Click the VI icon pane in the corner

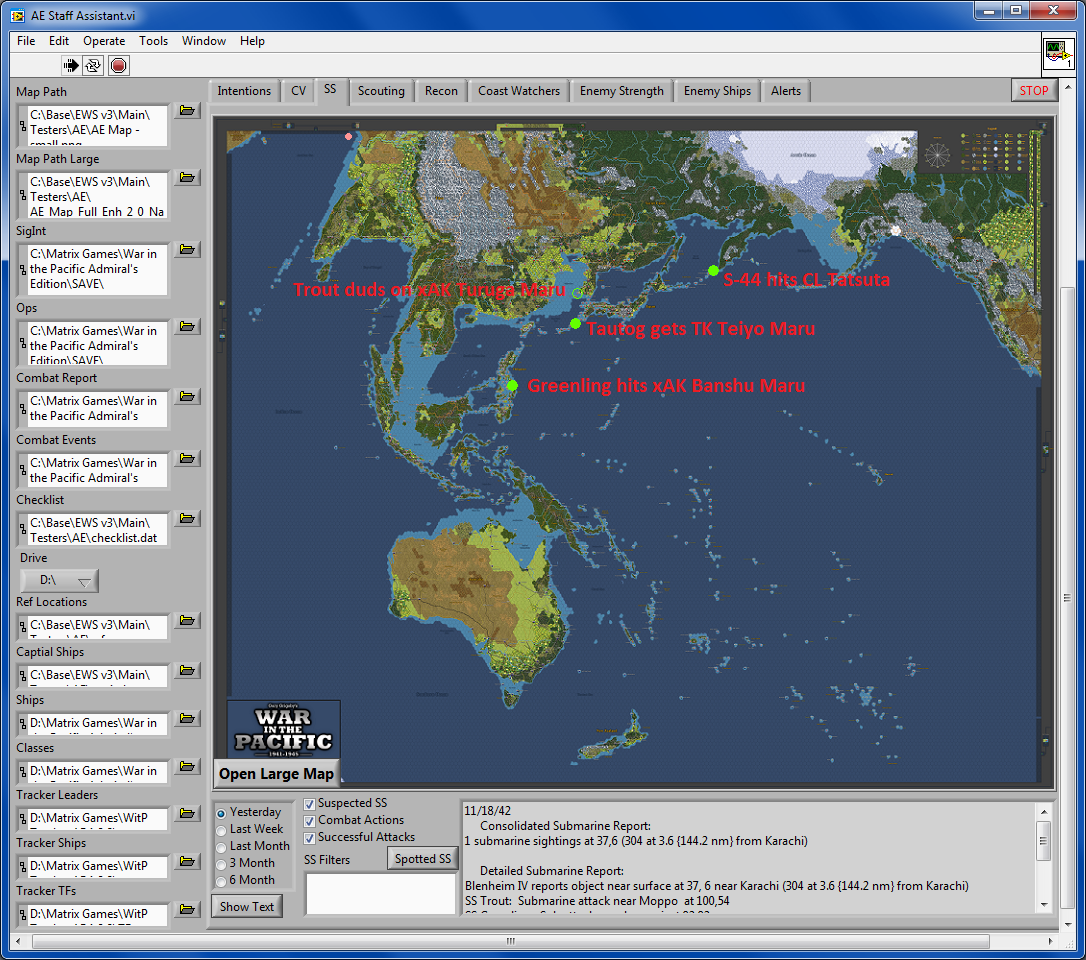point(1058,54)
